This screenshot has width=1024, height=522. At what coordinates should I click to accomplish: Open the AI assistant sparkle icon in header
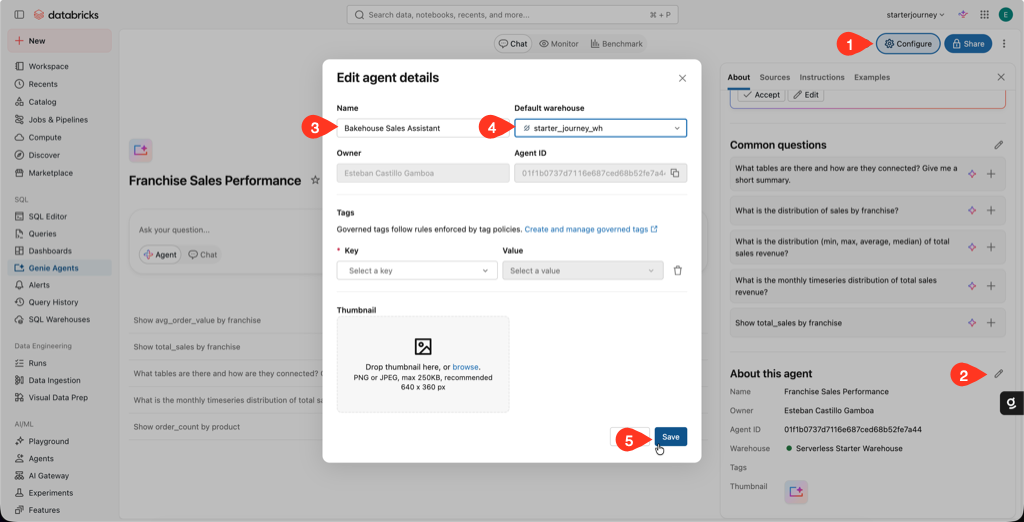pos(963,14)
